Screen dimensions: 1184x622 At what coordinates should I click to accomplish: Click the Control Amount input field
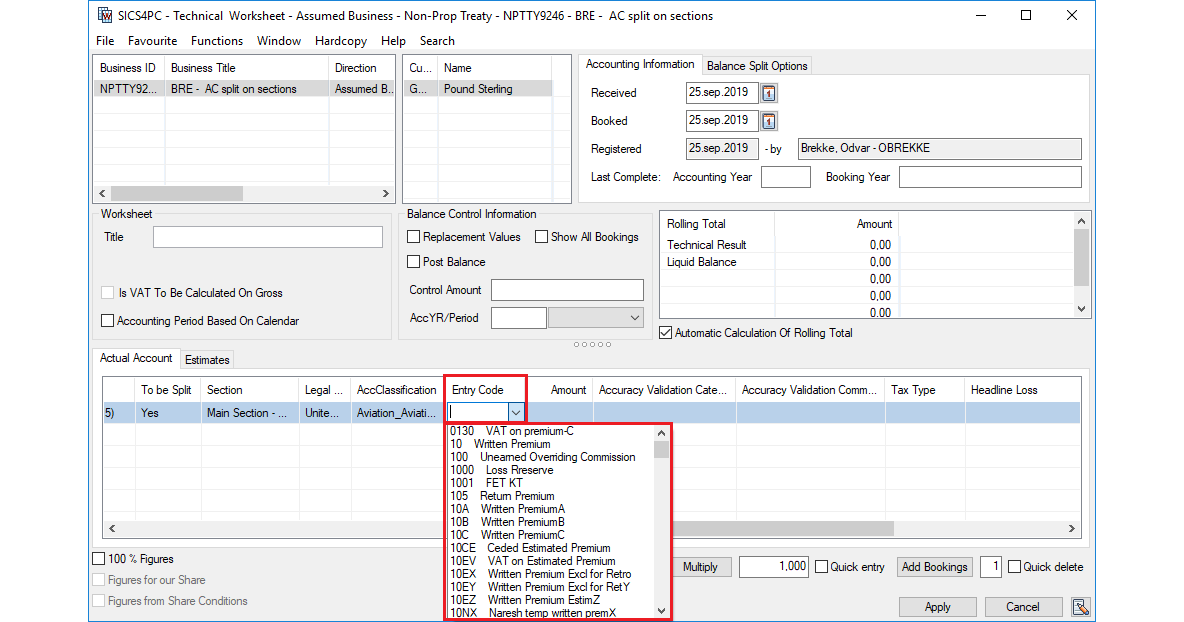567,290
